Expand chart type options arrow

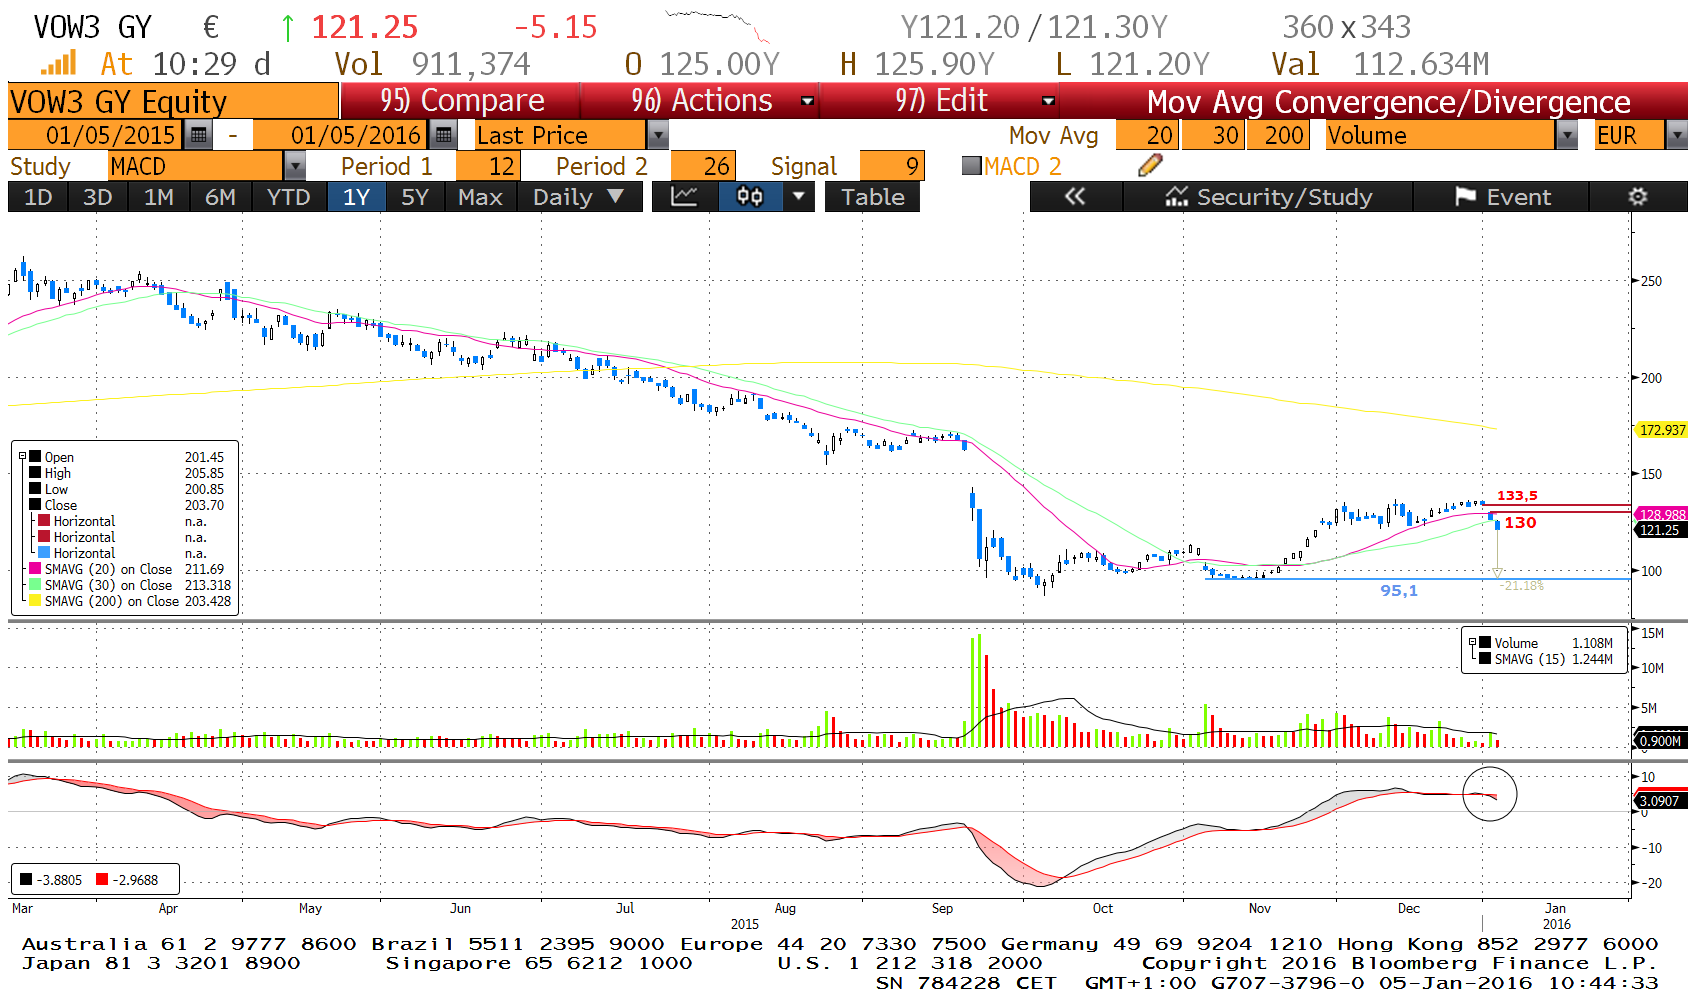coord(797,197)
